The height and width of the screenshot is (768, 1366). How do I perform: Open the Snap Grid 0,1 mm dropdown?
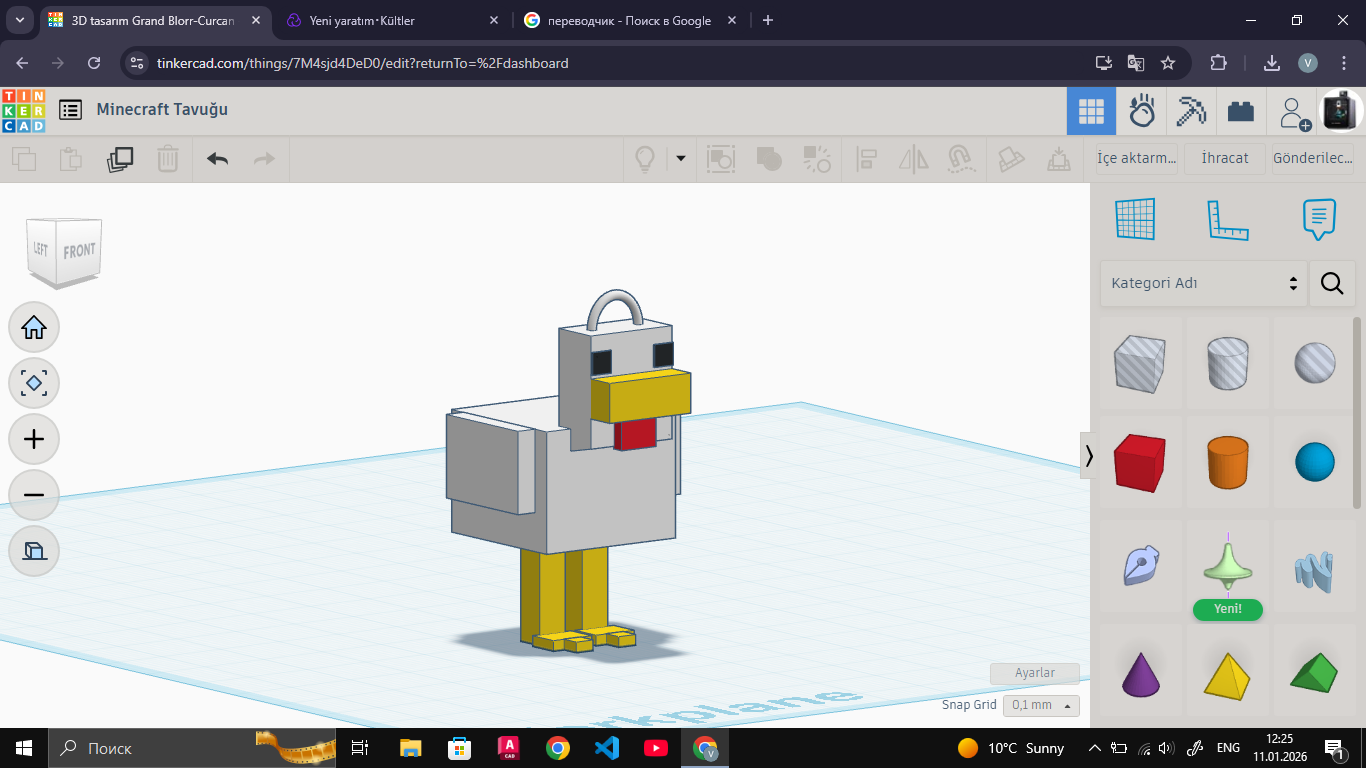pos(1041,705)
